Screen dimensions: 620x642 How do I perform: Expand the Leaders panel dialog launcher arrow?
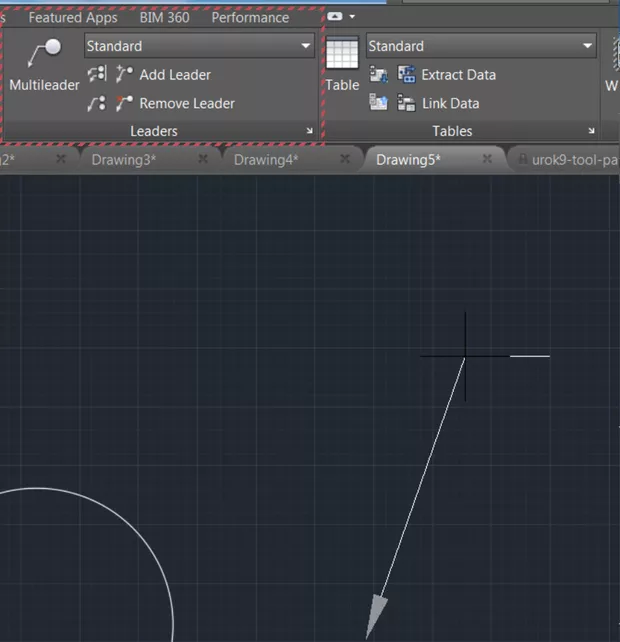[x=309, y=131]
